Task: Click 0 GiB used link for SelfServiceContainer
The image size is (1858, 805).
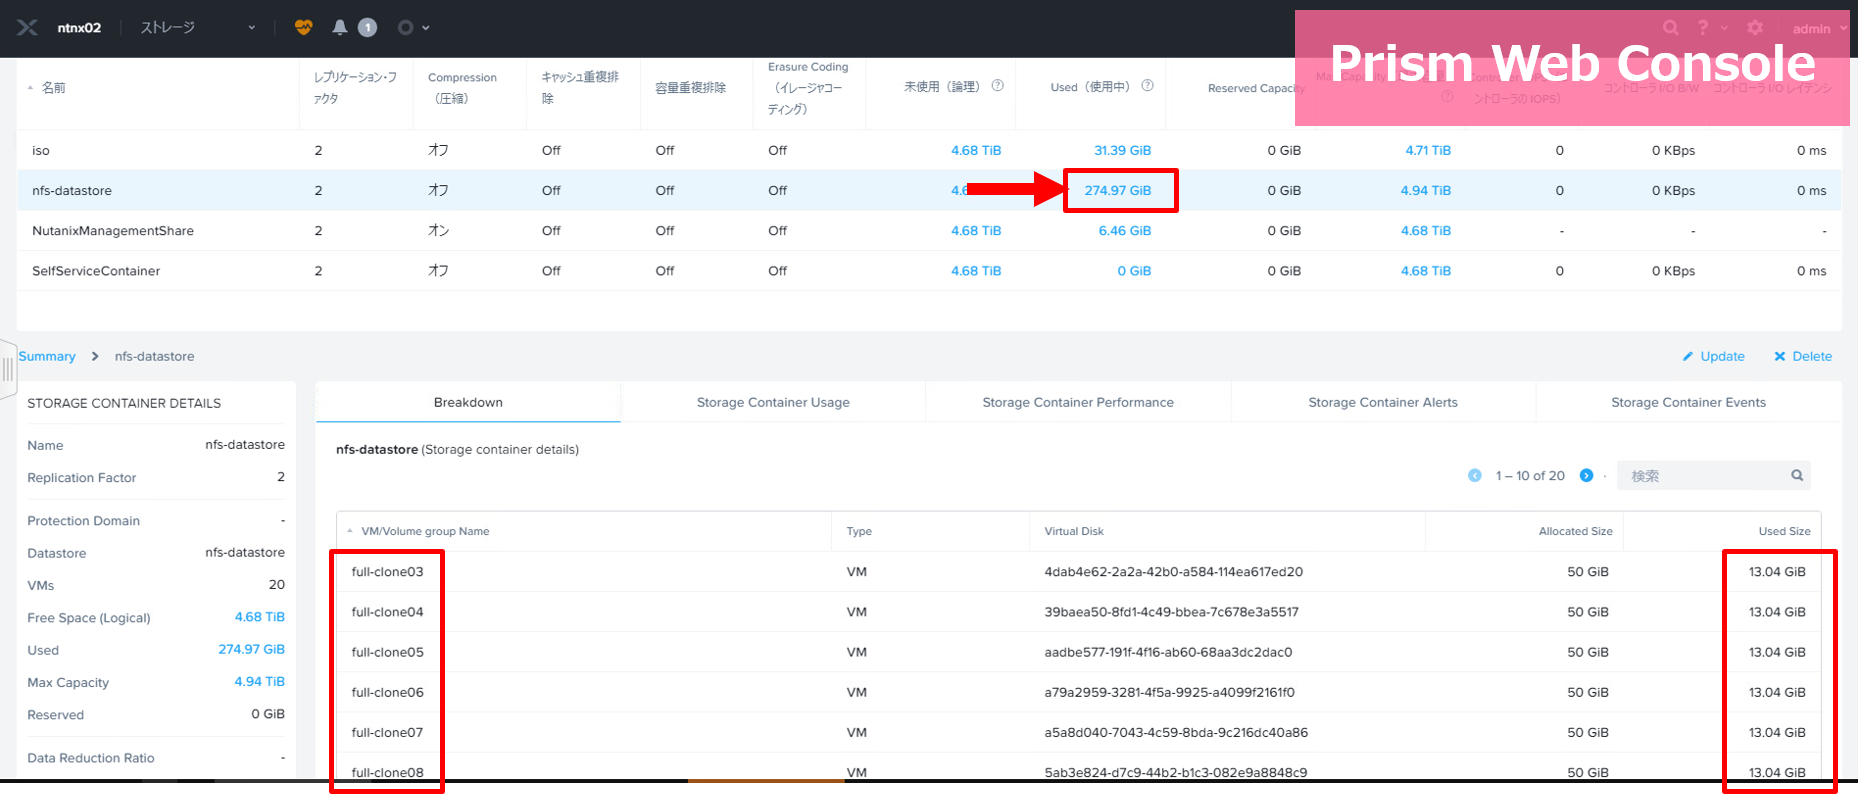Action: 1134,271
